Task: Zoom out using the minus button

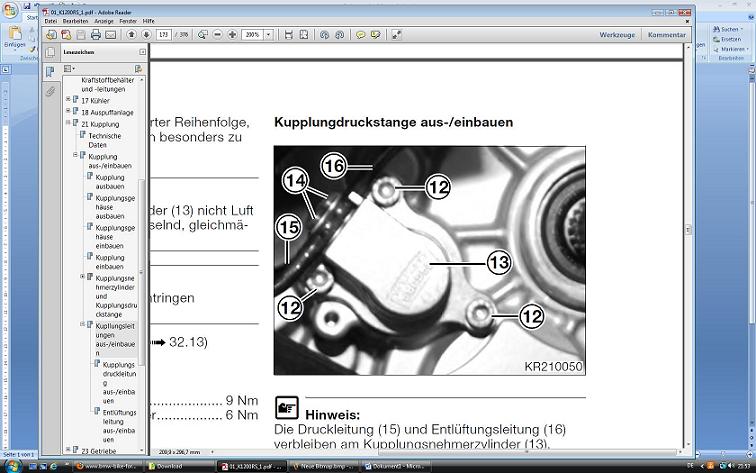Action: click(x=217, y=35)
